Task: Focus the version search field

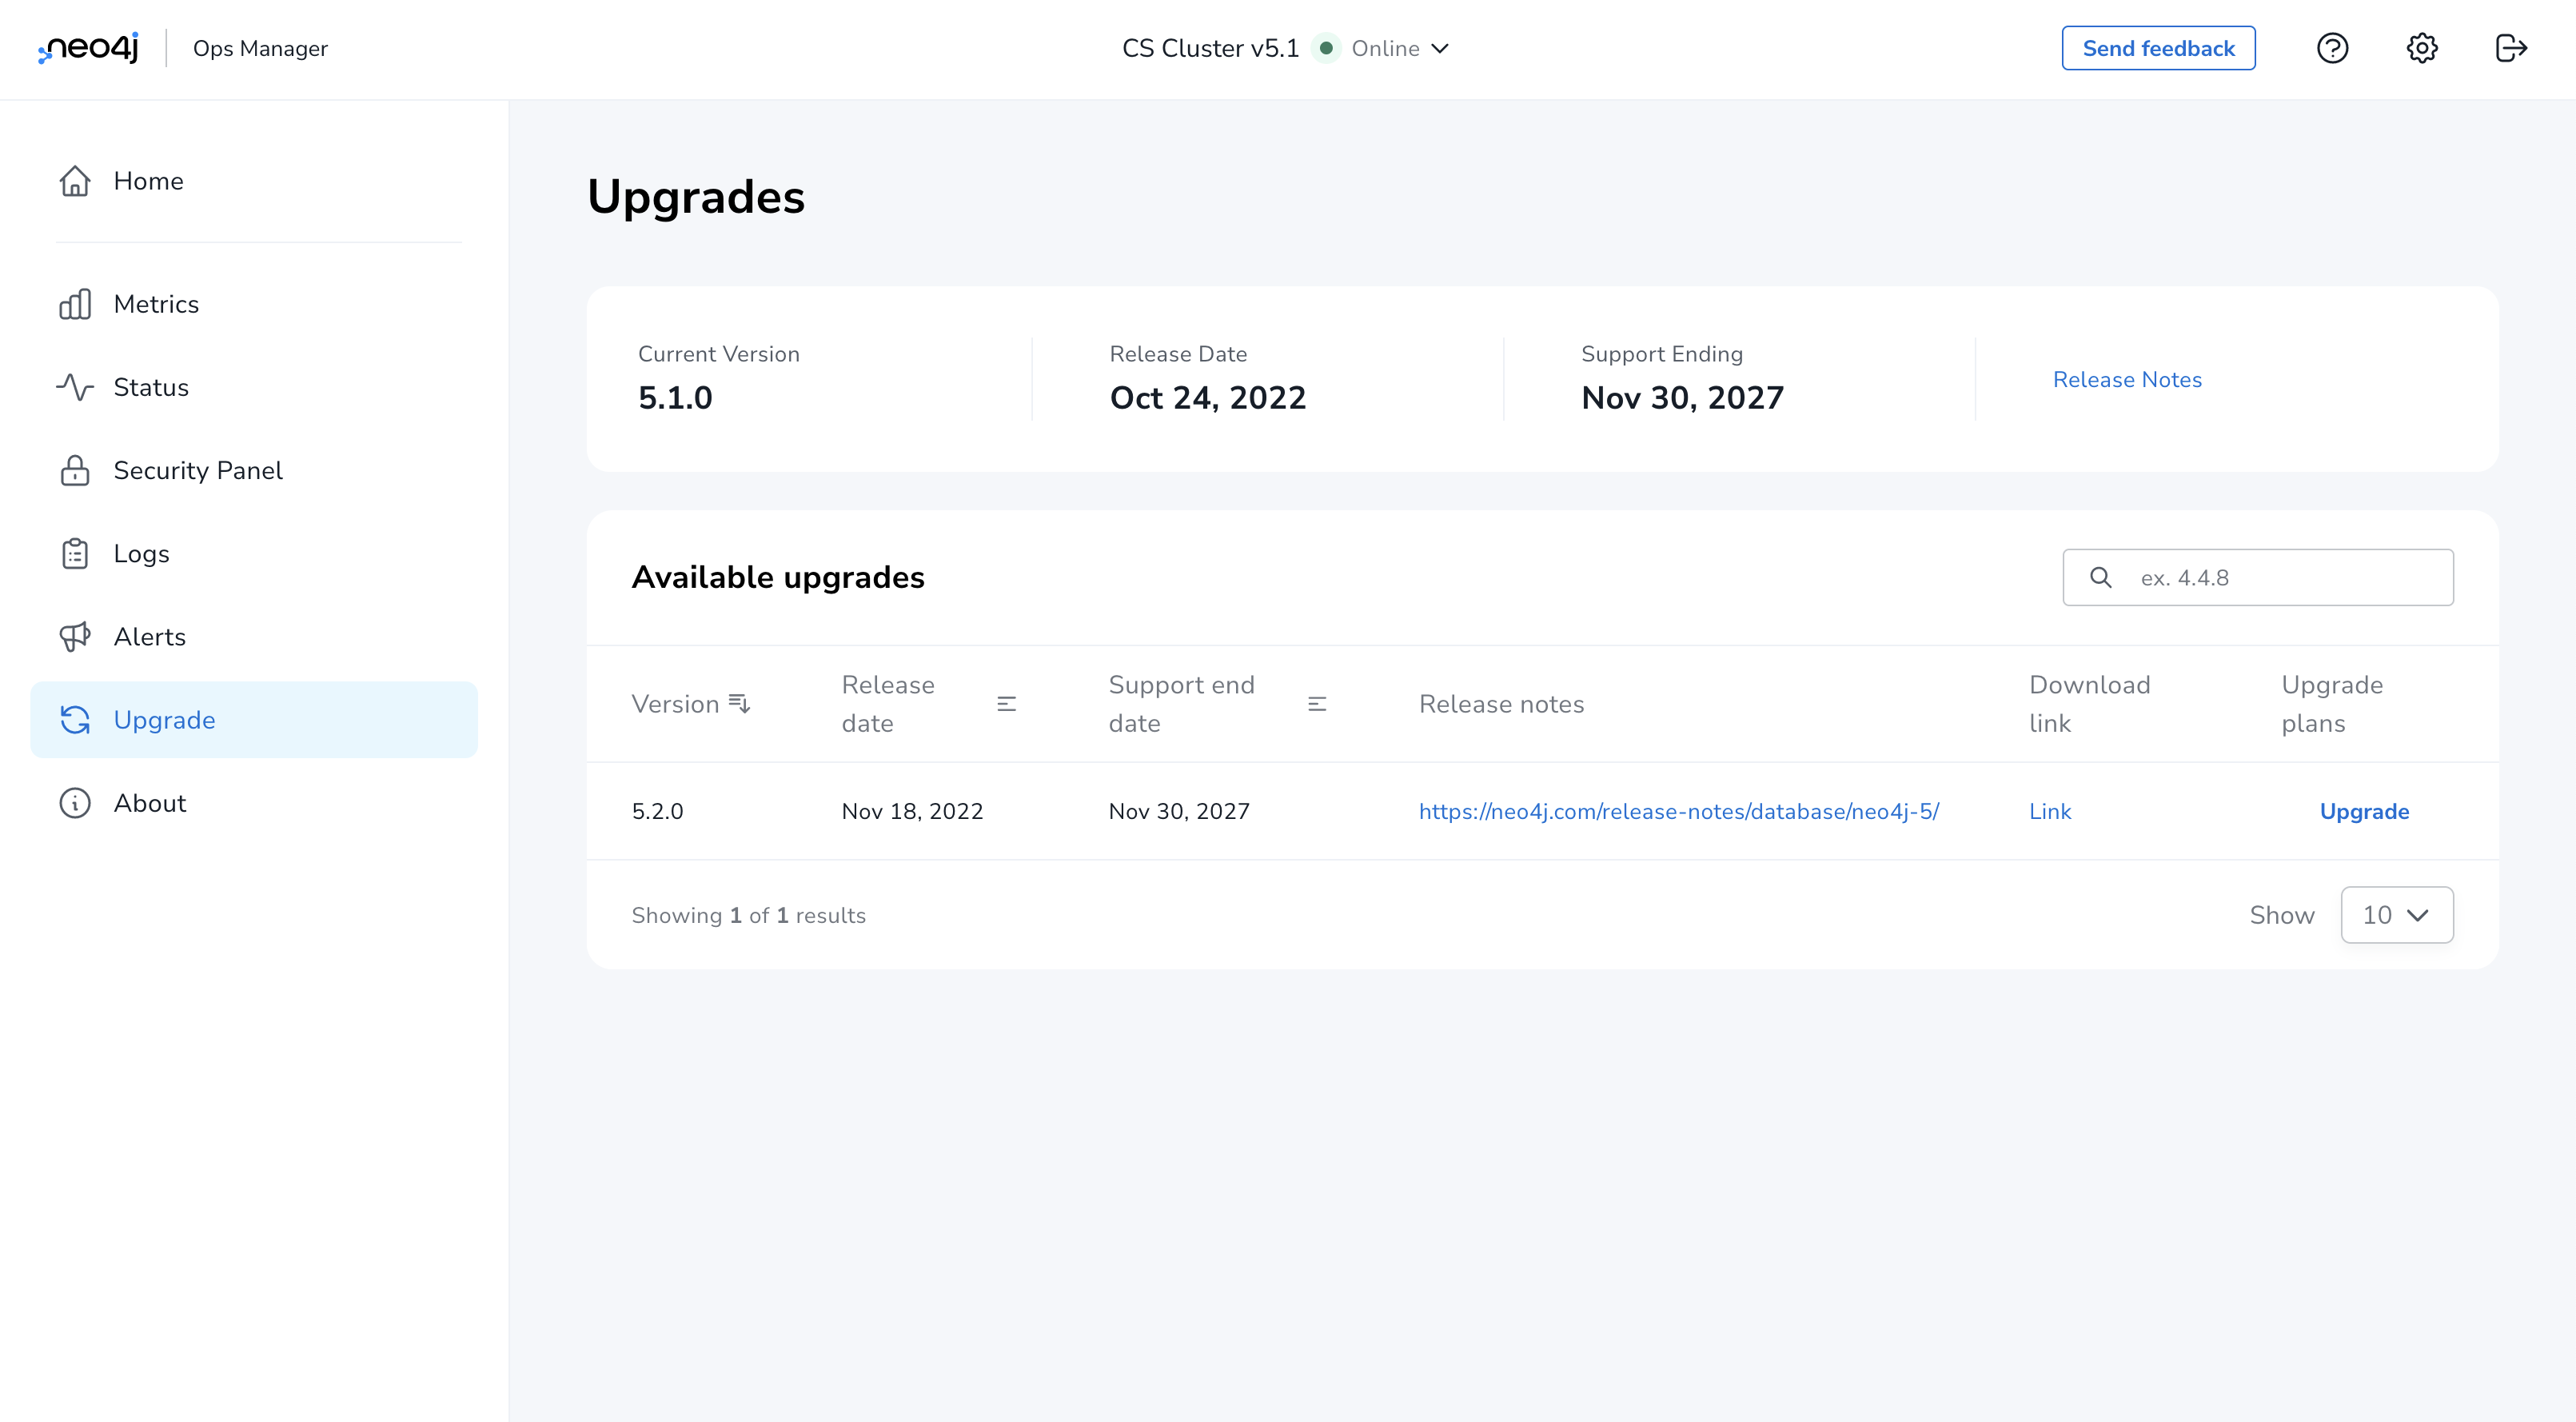Action: [2257, 577]
